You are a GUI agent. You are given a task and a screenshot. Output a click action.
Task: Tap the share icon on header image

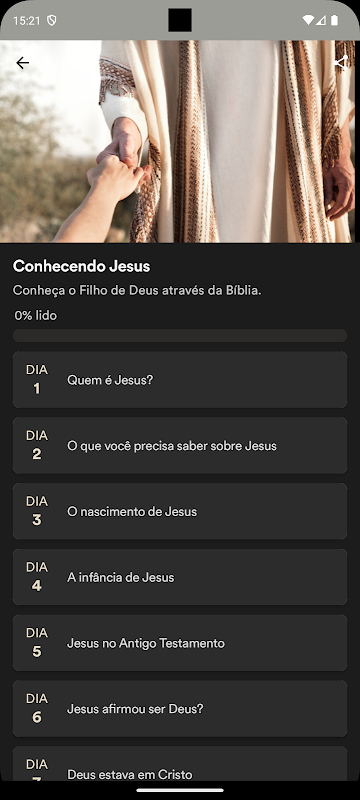coord(341,63)
